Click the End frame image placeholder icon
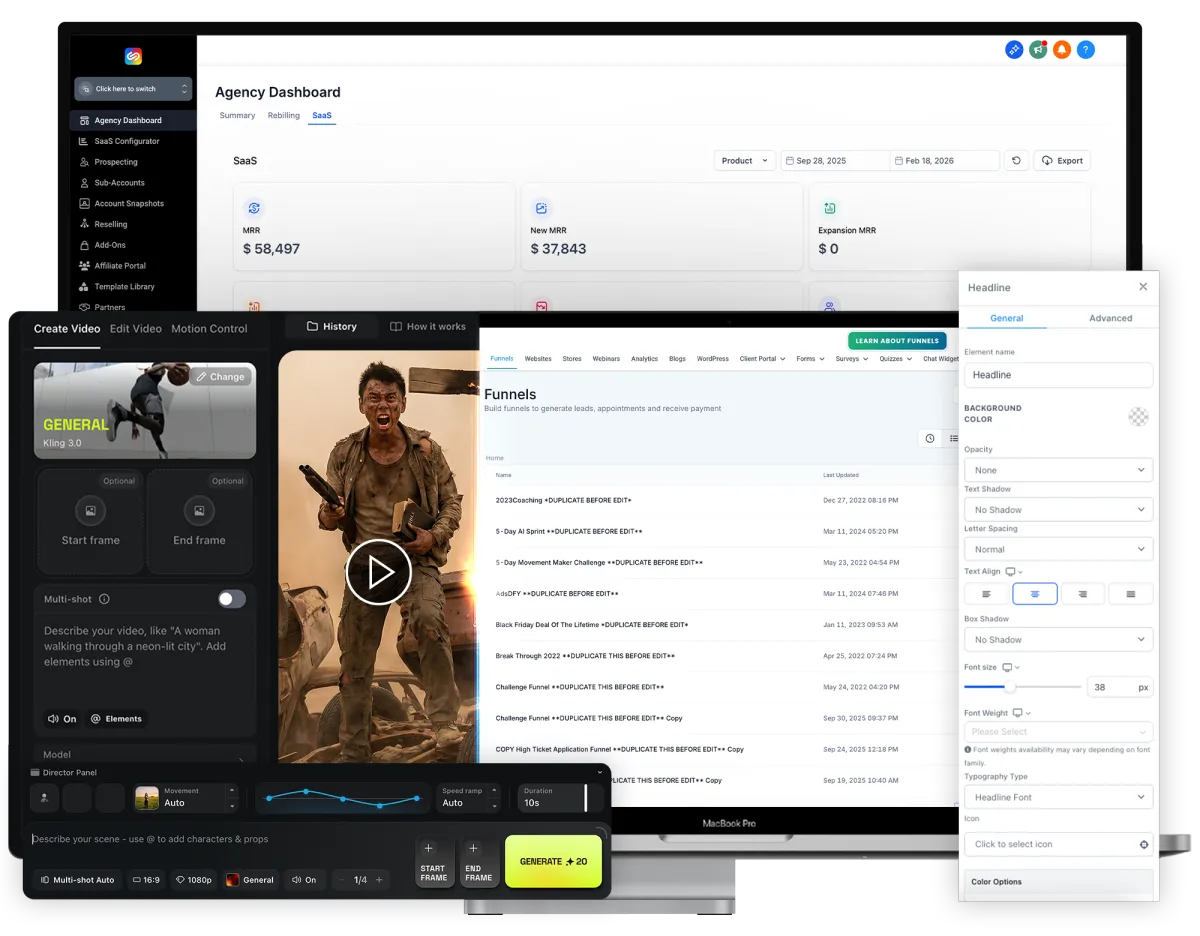 pos(199,511)
